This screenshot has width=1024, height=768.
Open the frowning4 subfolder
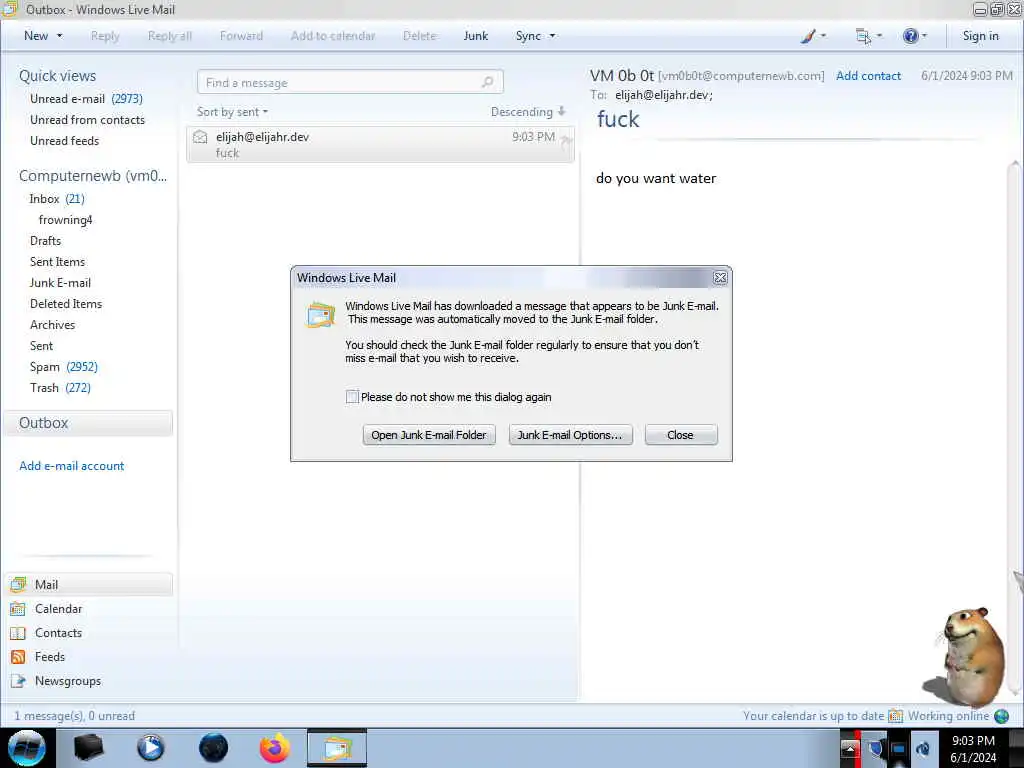[x=65, y=220]
